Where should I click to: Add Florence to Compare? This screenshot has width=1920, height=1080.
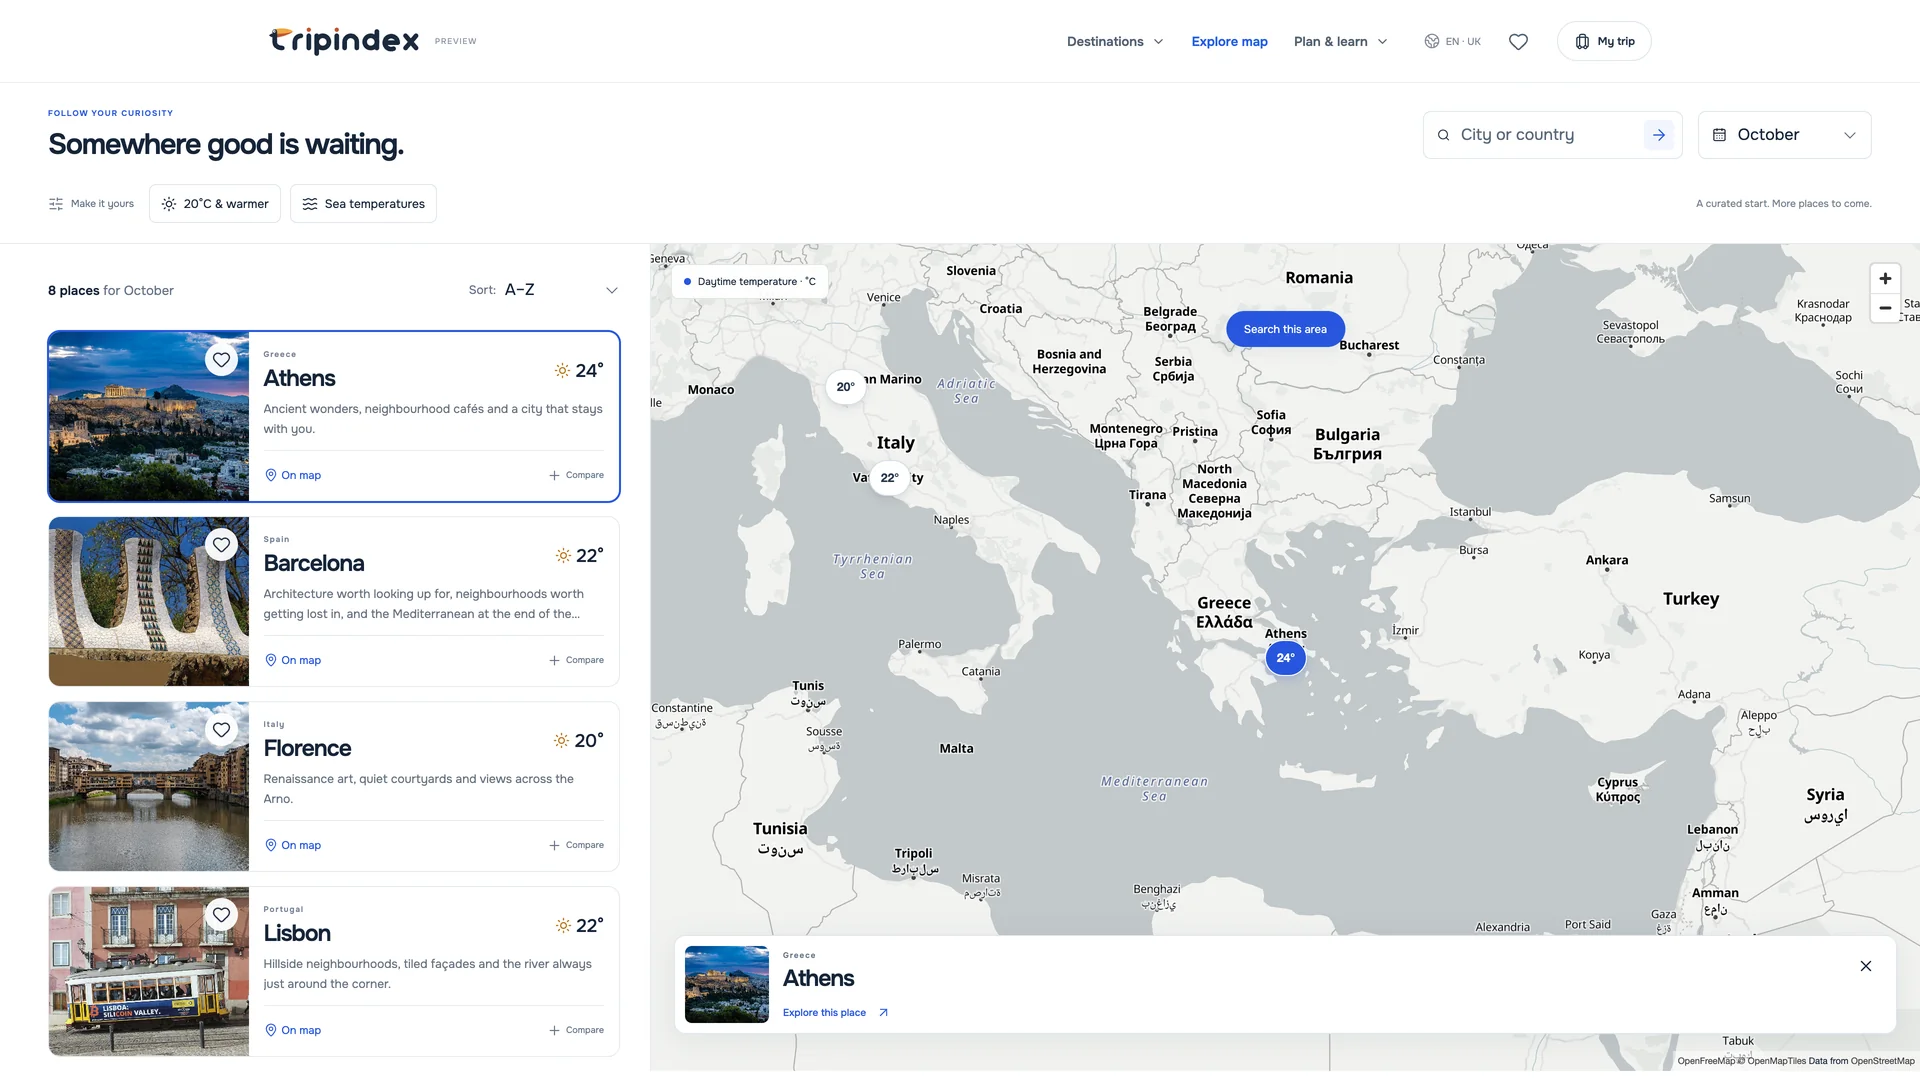coord(576,845)
